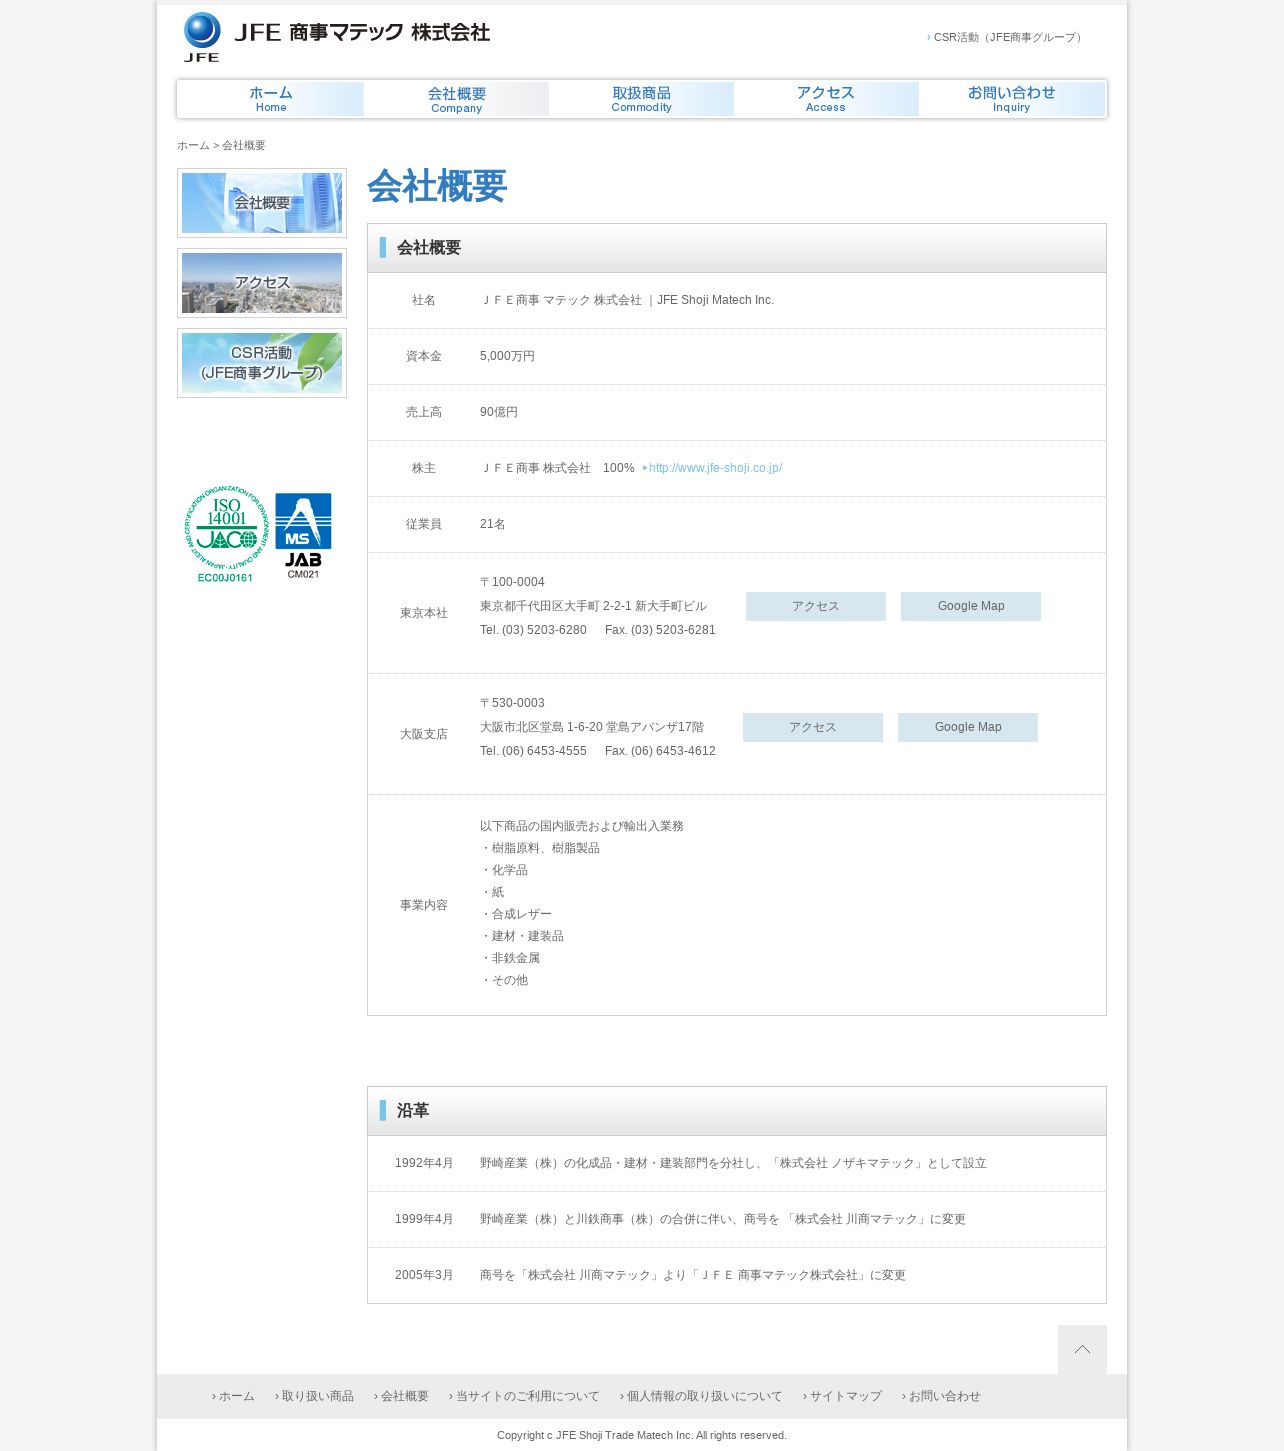Screen dimensions: 1284x1451
Task: Select the JFE Shoji Matech Inc. company name
Action: click(x=715, y=300)
